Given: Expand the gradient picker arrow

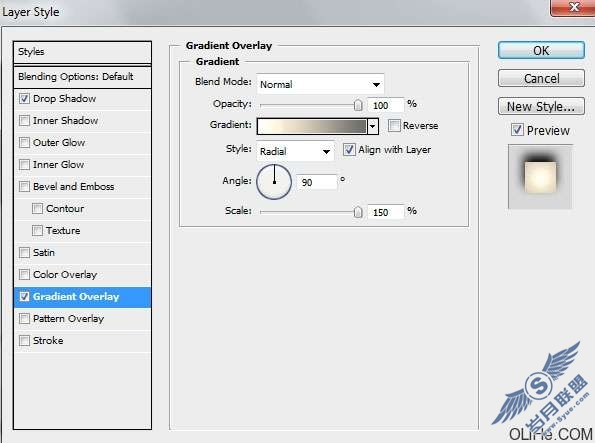Looking at the screenshot, I should (373, 126).
